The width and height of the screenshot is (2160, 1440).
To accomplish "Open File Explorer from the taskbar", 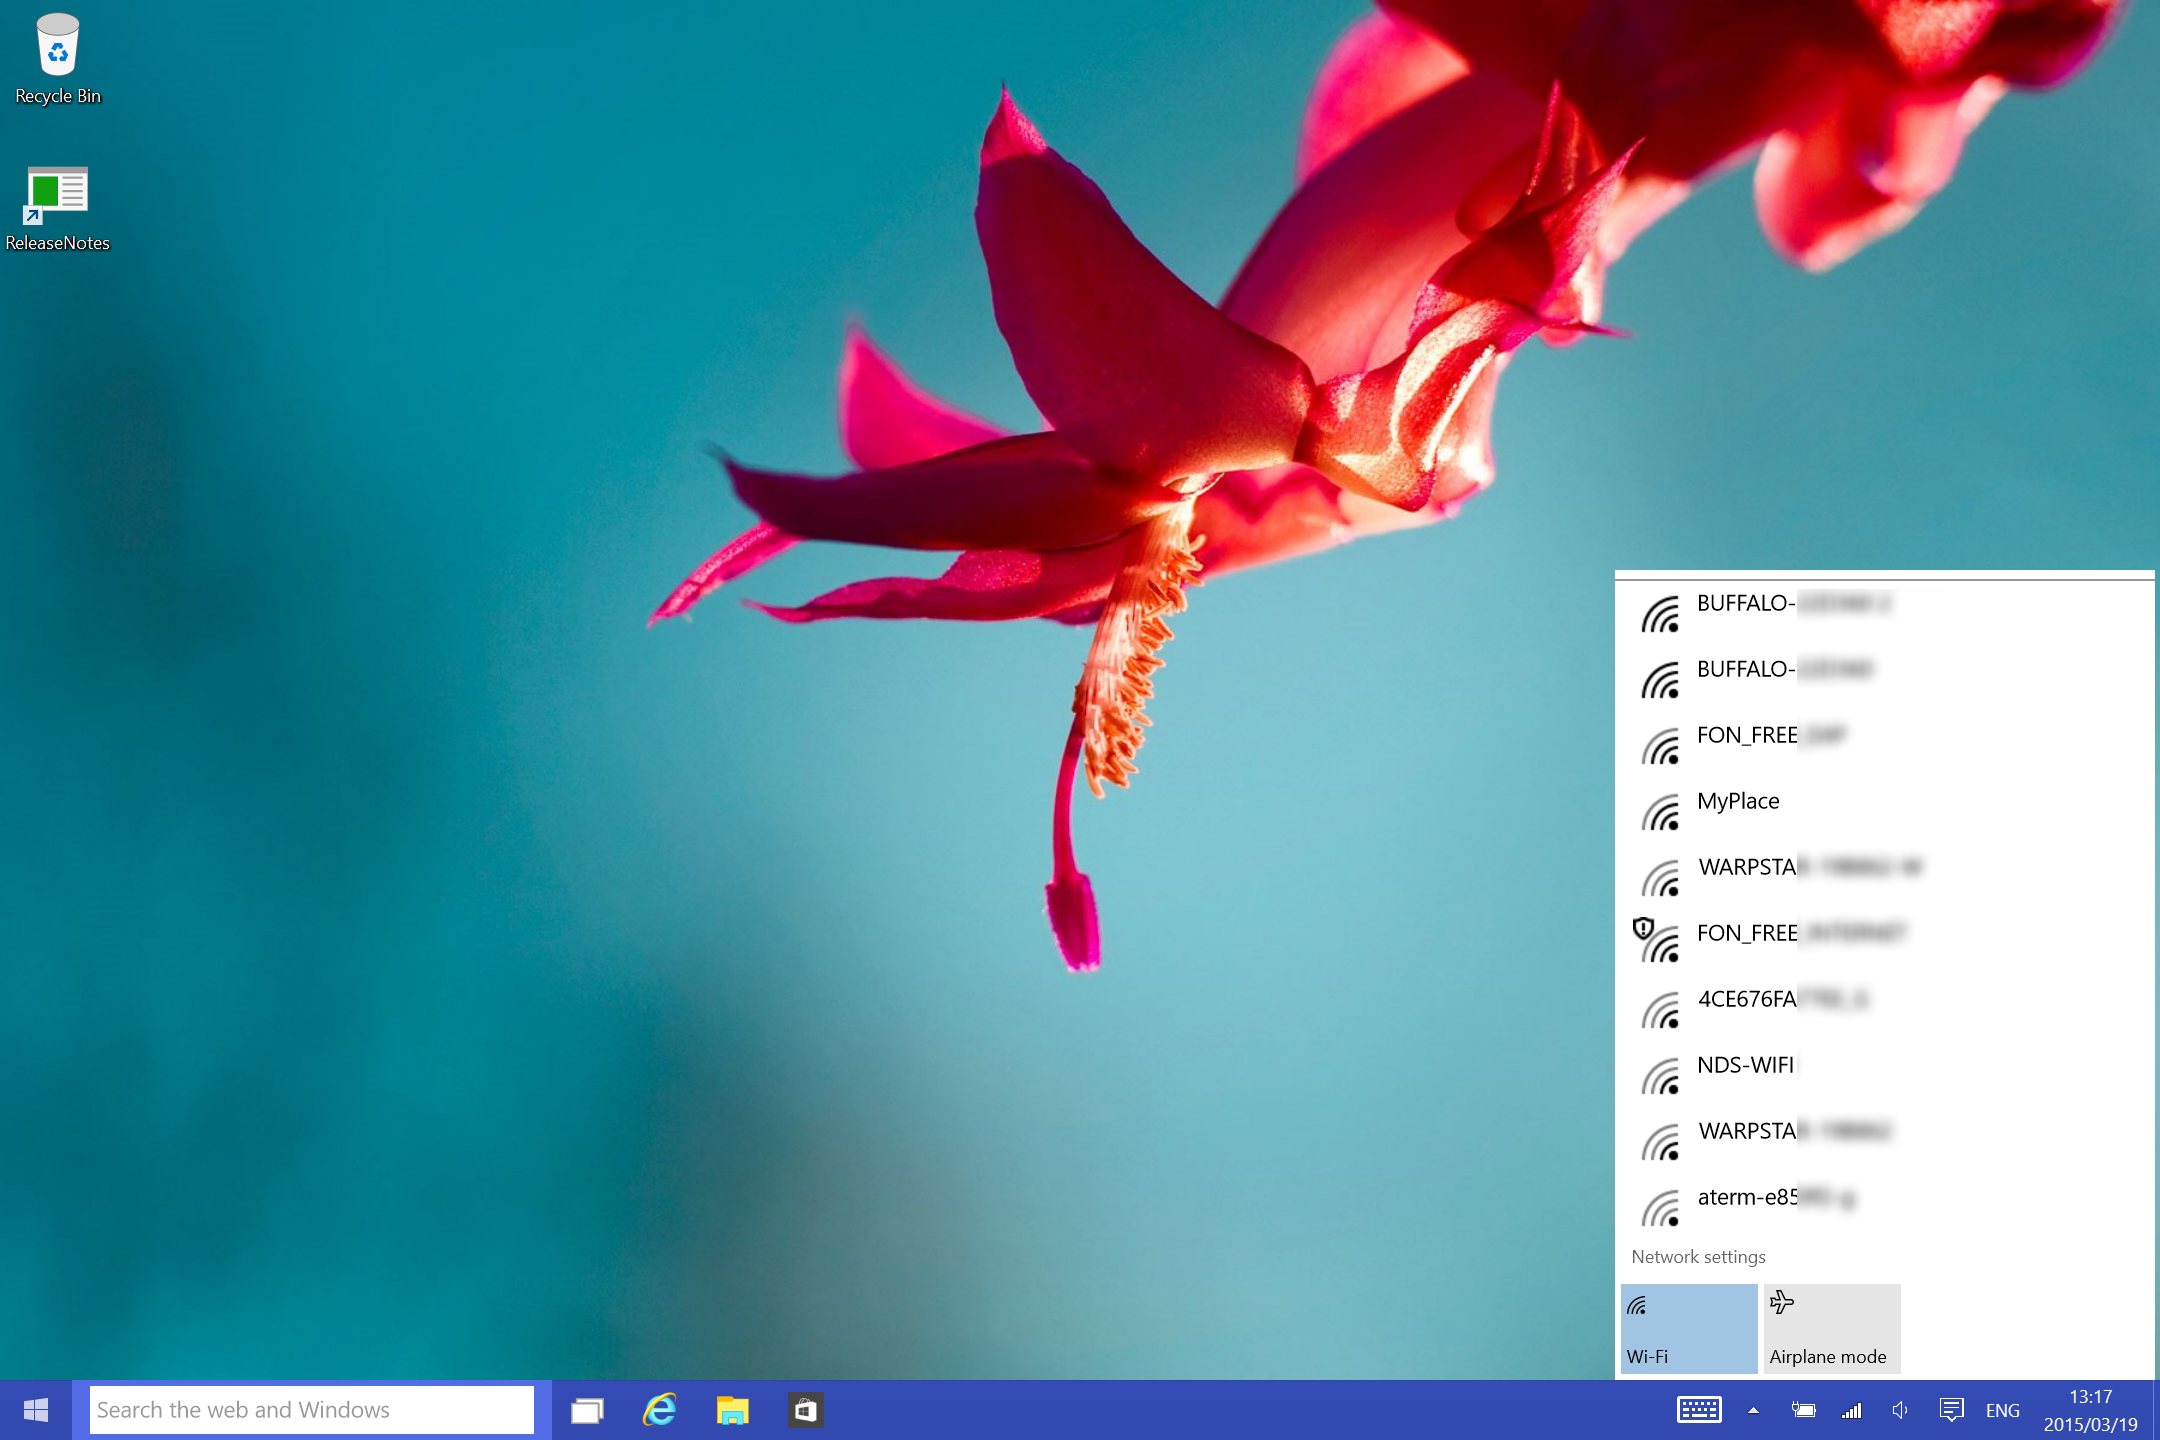I will (733, 1410).
